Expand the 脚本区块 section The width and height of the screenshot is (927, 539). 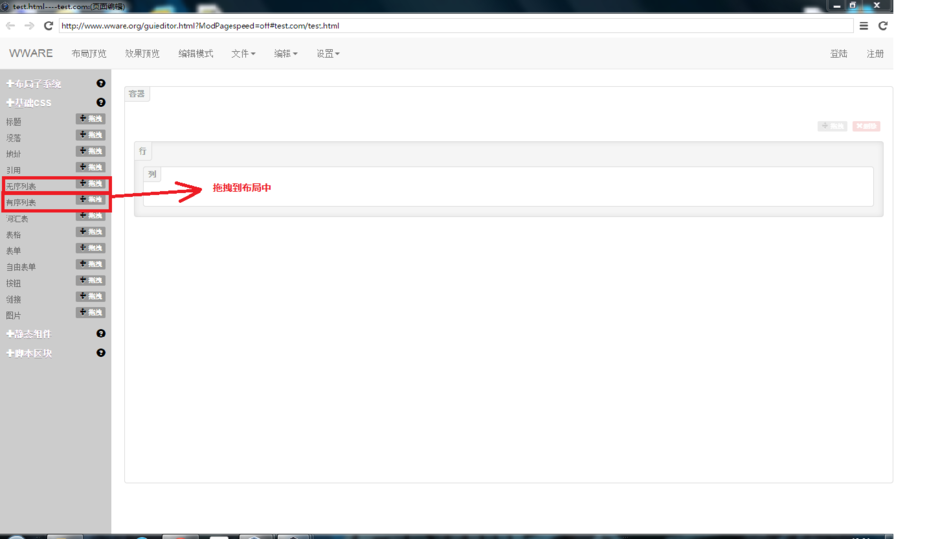pos(29,353)
